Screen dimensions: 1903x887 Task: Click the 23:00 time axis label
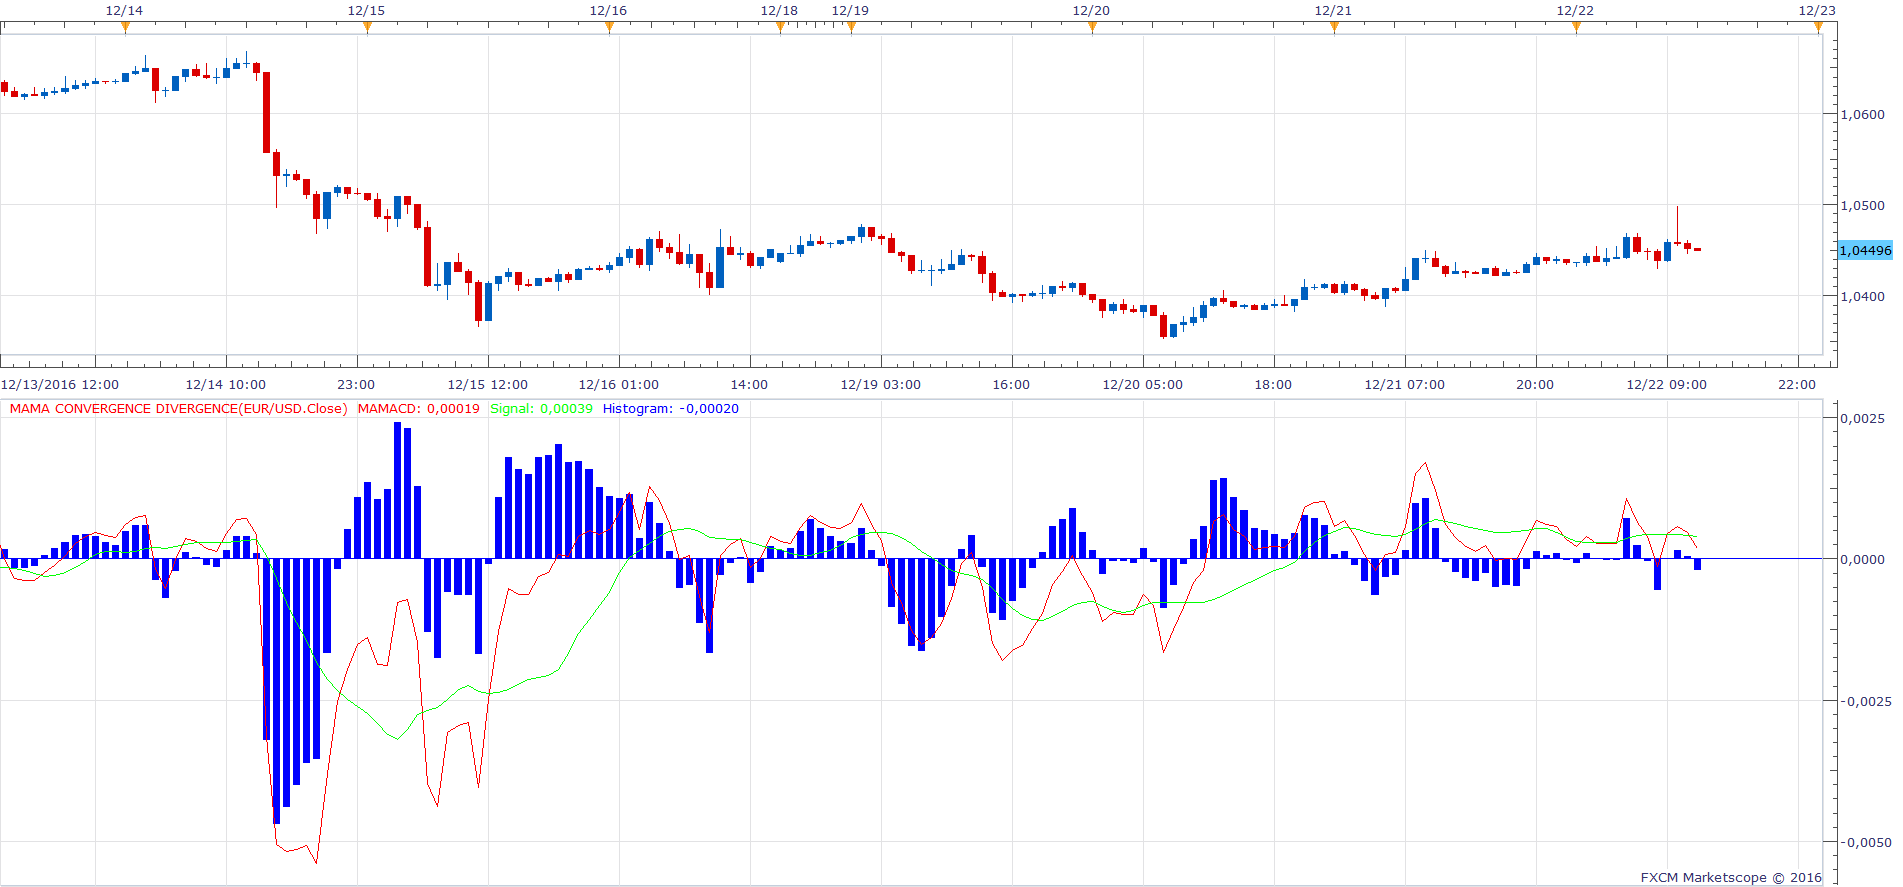tap(356, 385)
